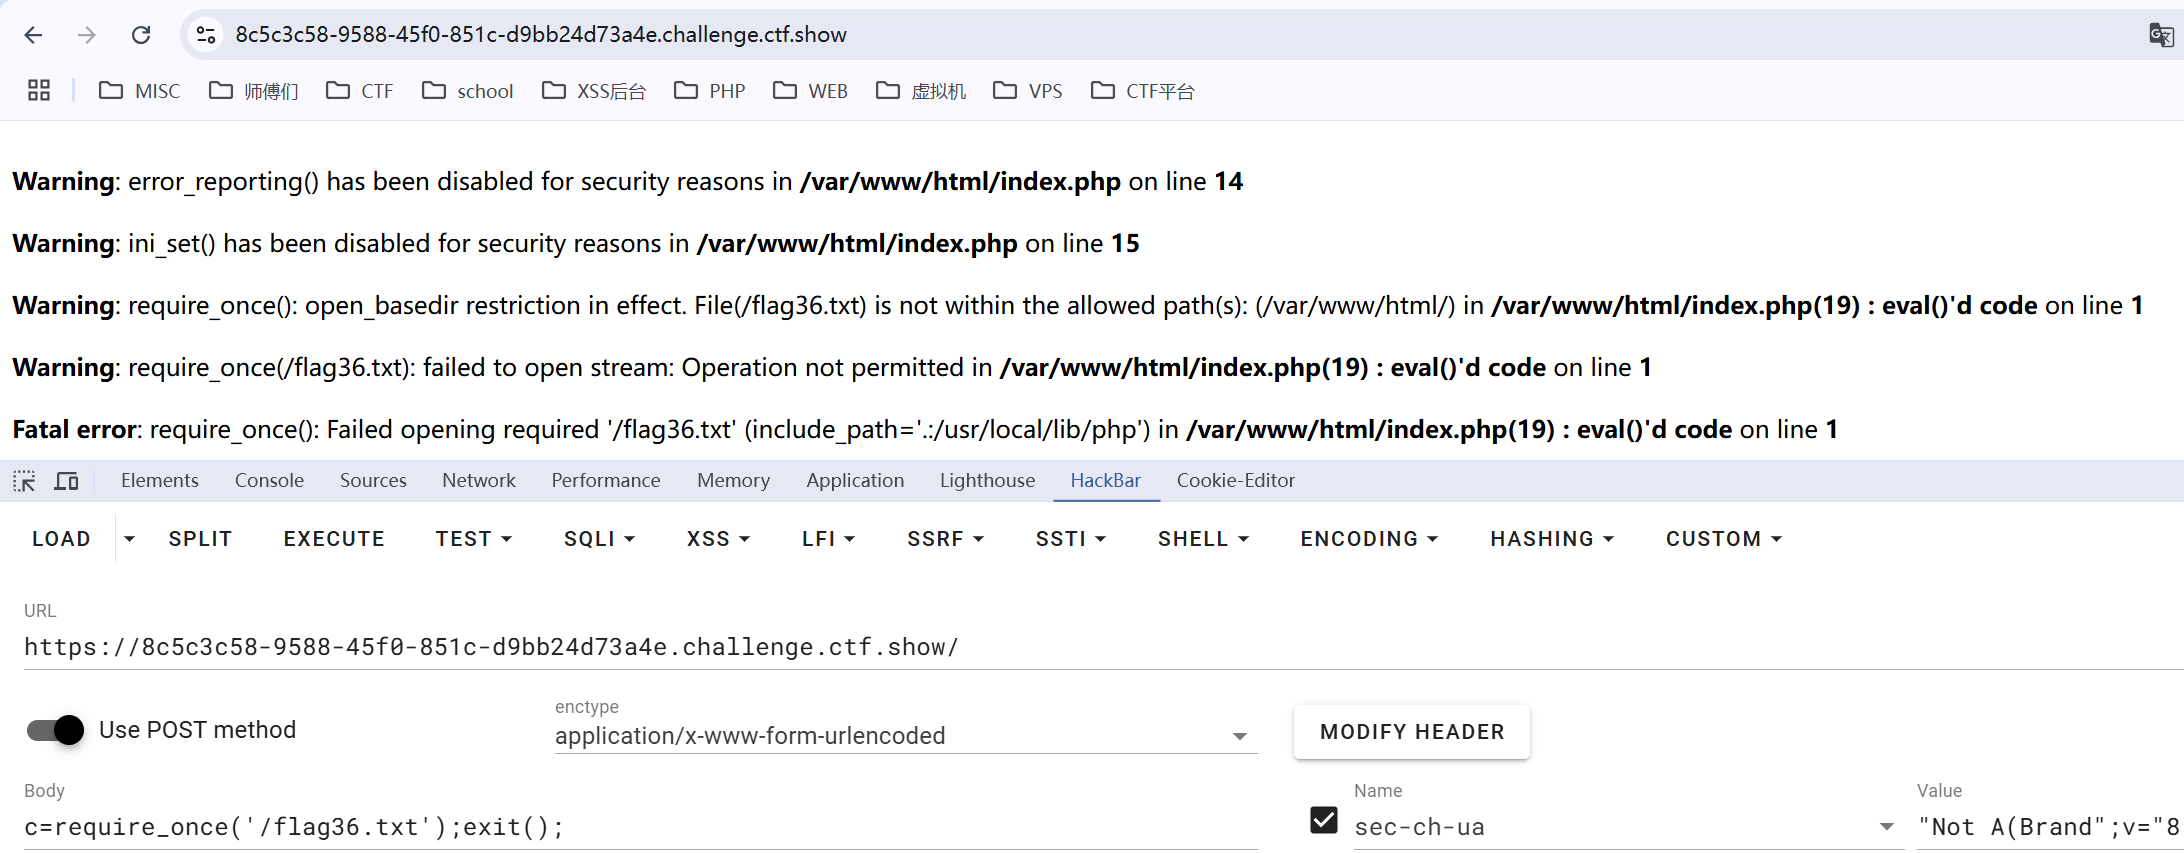Toggle the device toolbar icon

pyautogui.click(x=67, y=481)
